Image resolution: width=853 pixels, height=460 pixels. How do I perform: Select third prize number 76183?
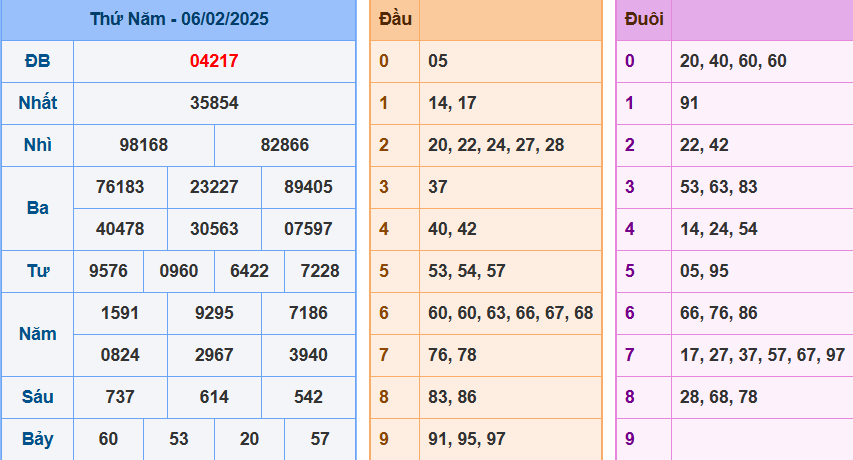(120, 187)
